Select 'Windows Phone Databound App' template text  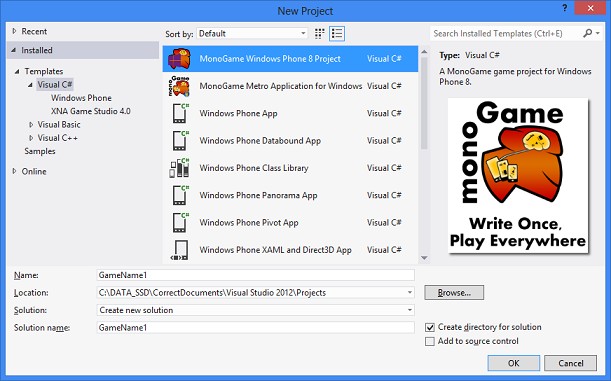point(260,141)
